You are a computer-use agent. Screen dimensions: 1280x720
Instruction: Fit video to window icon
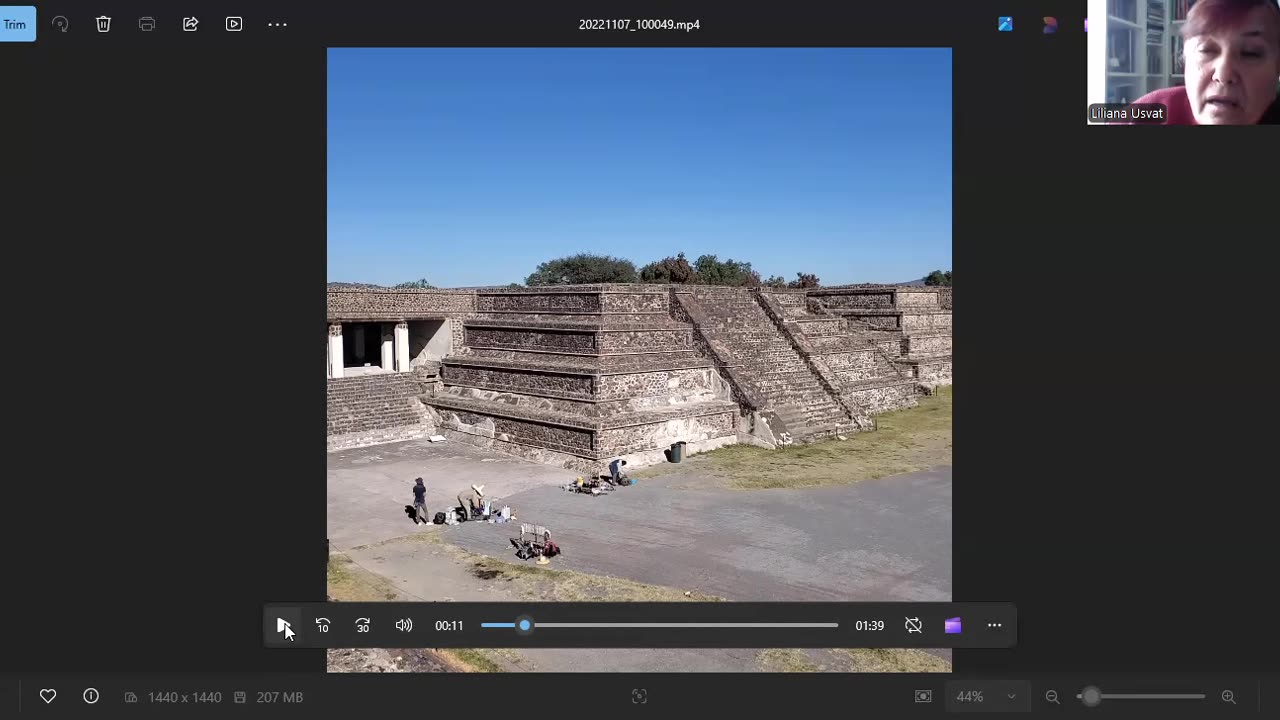(x=923, y=697)
